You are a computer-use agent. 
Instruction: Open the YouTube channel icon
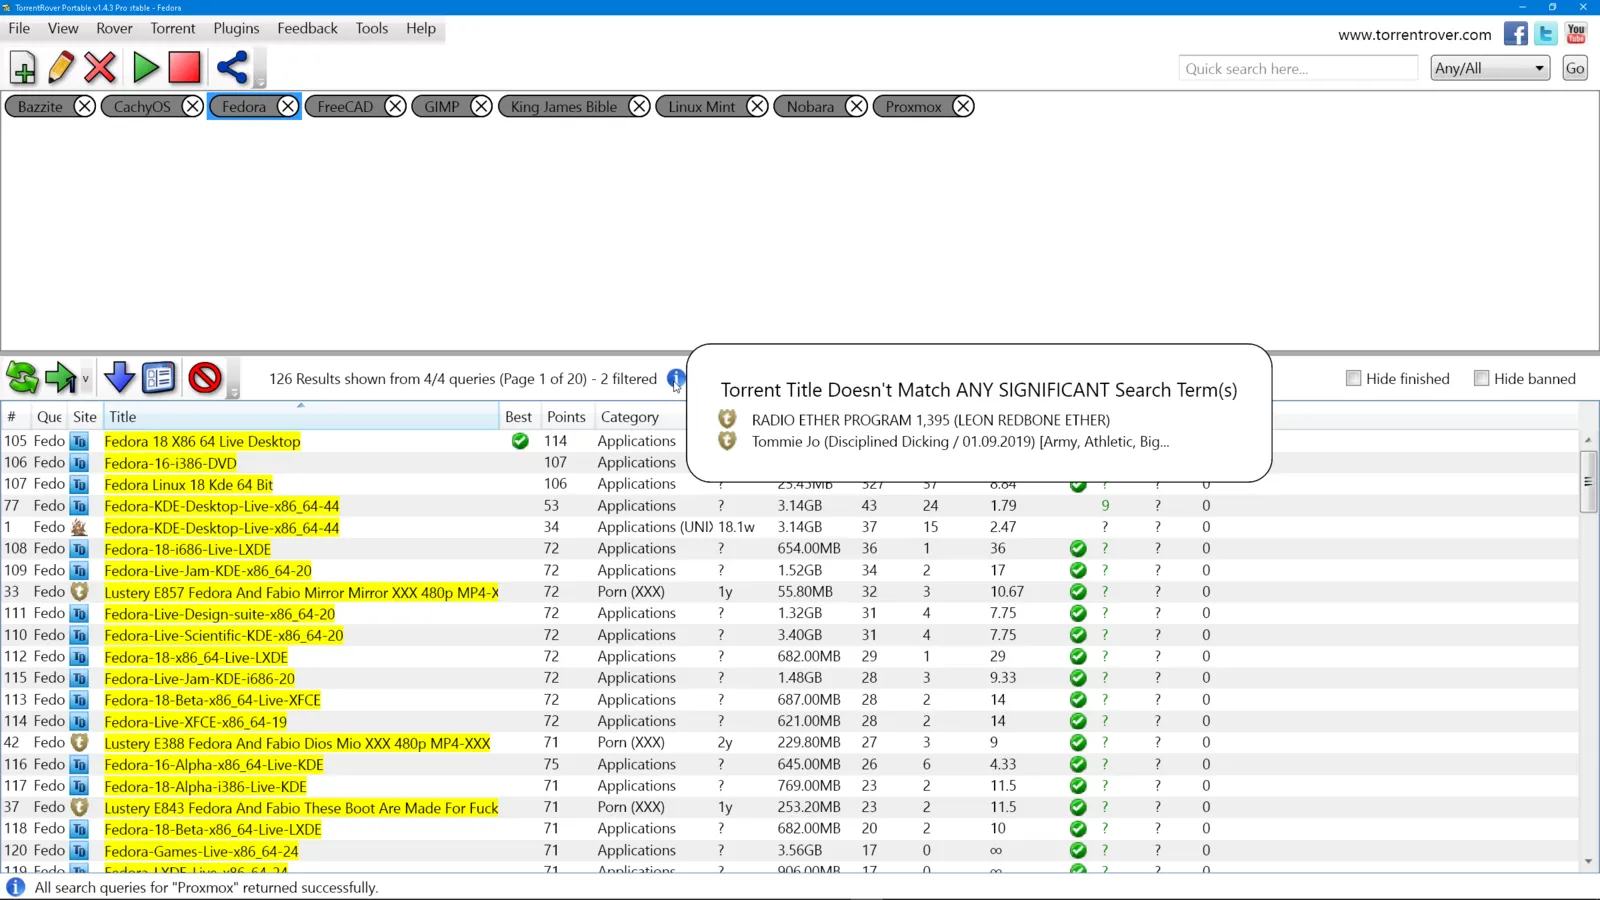coord(1576,34)
